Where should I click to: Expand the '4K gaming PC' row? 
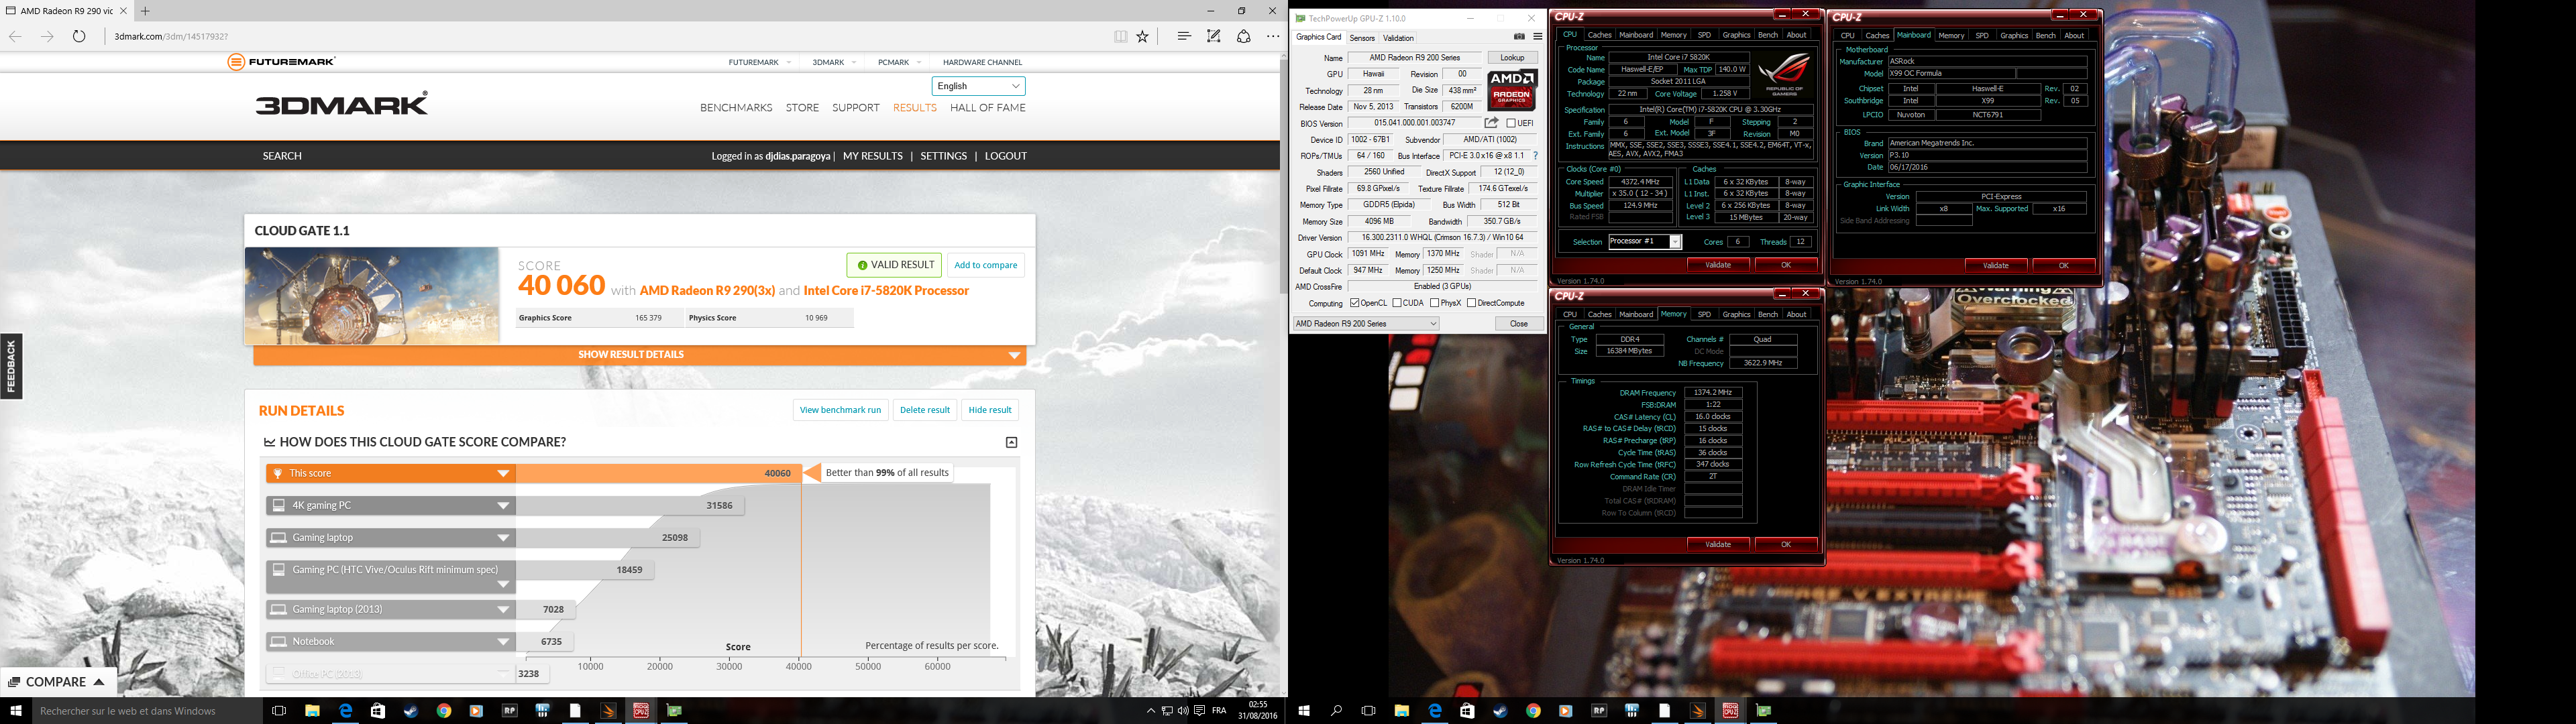pos(390,505)
